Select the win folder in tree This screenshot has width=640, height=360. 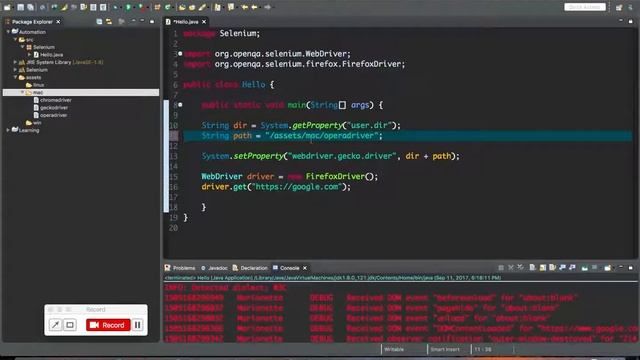(x=37, y=122)
